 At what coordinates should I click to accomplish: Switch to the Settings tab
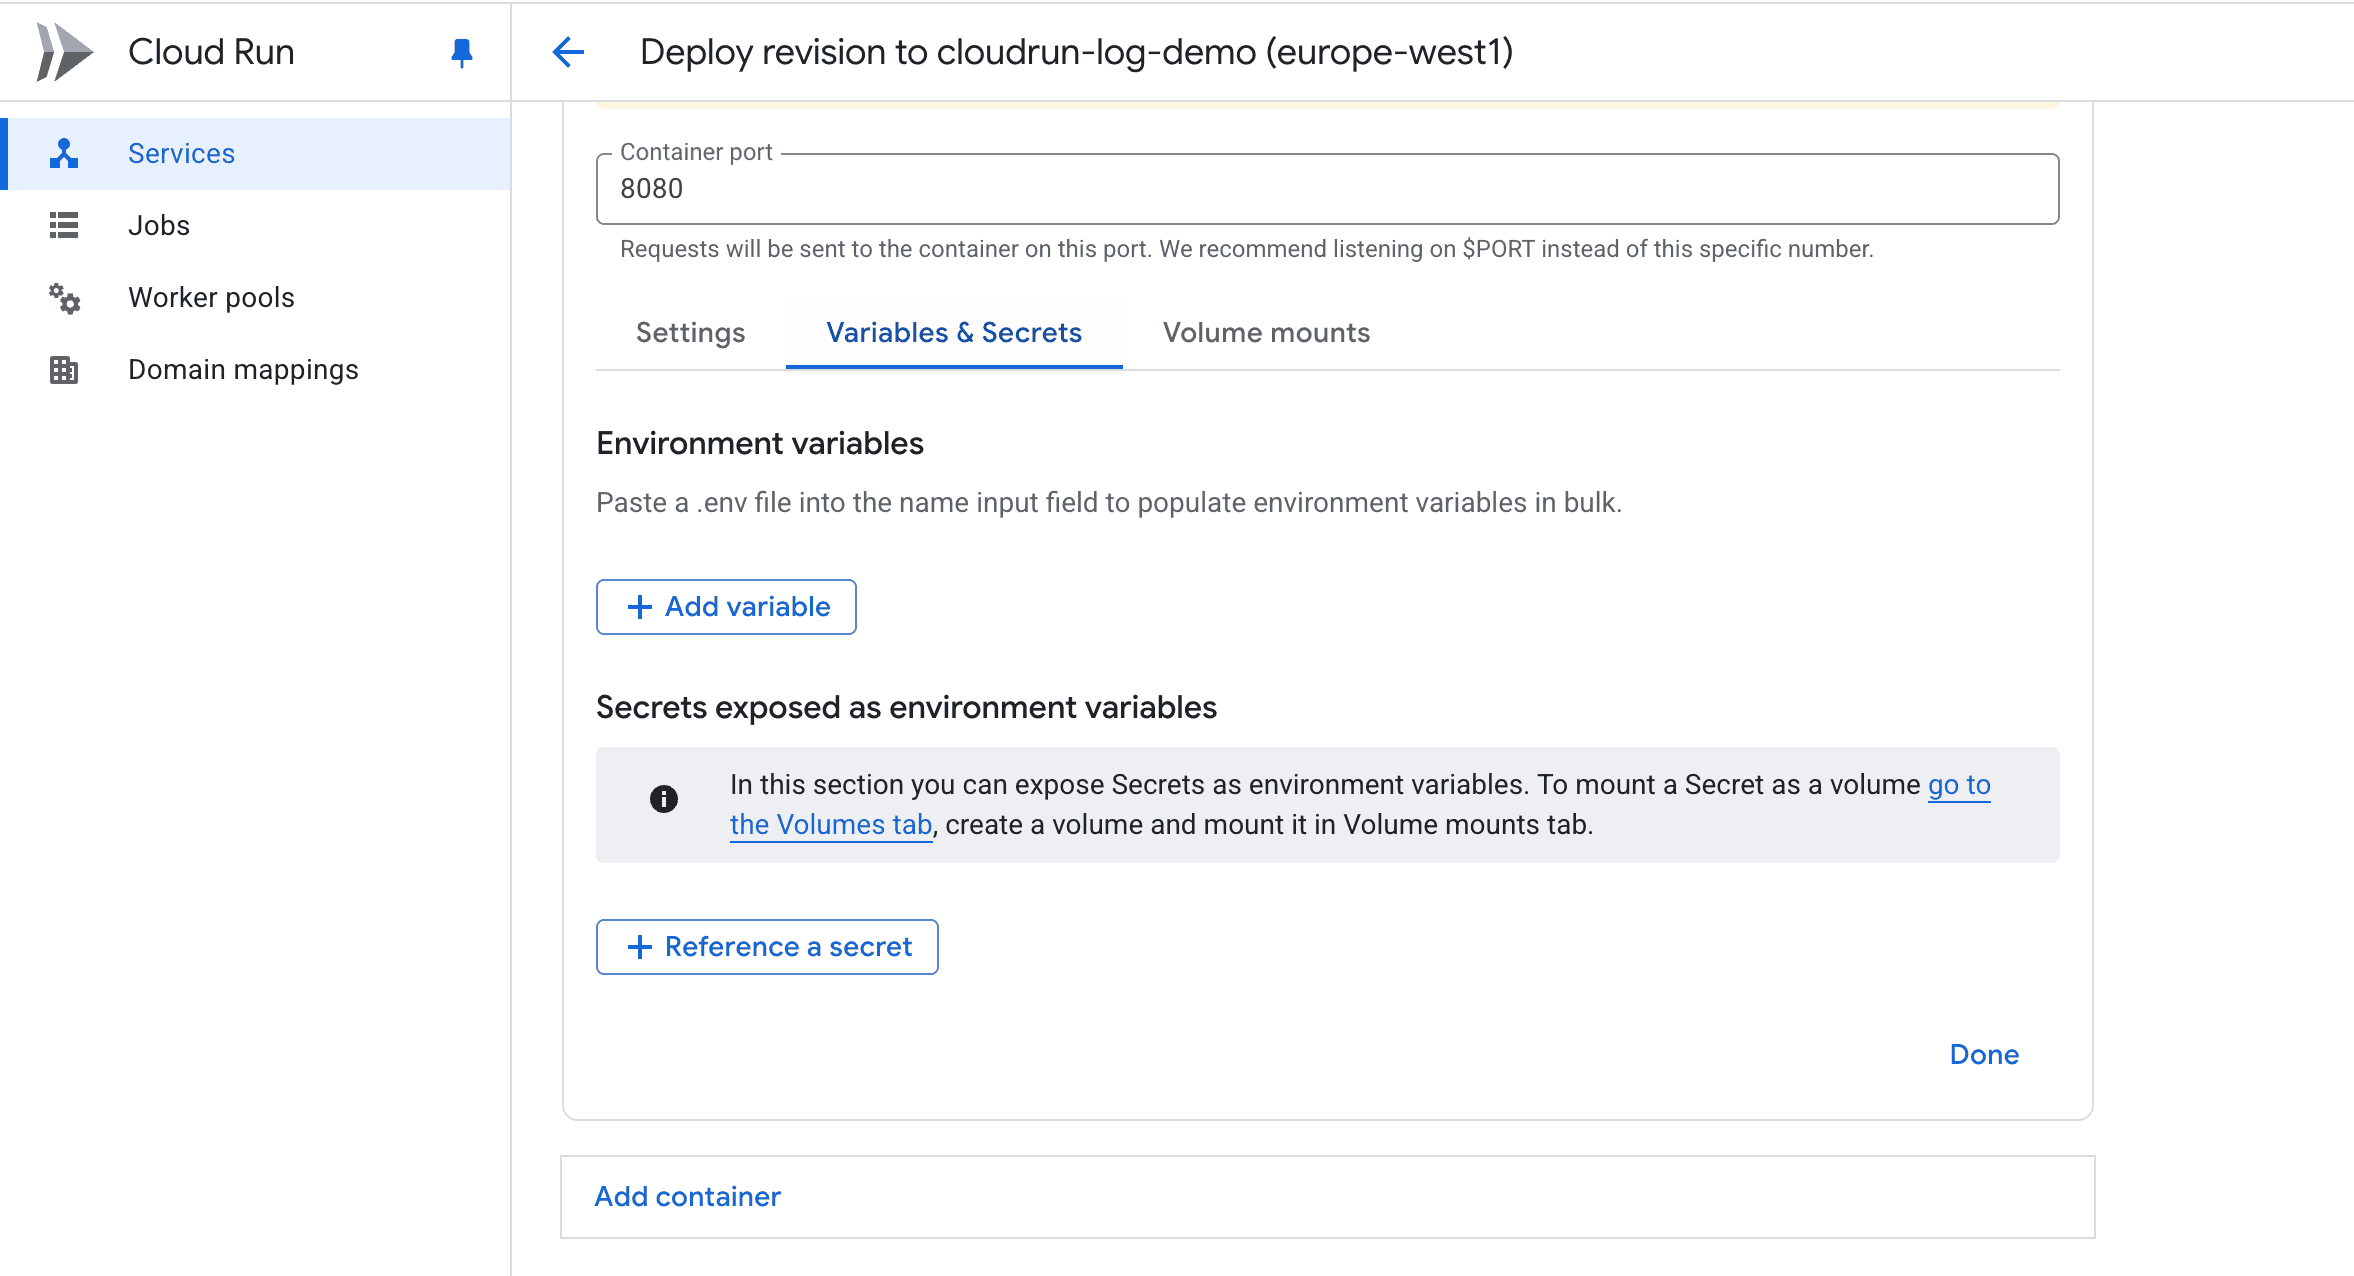(x=689, y=333)
